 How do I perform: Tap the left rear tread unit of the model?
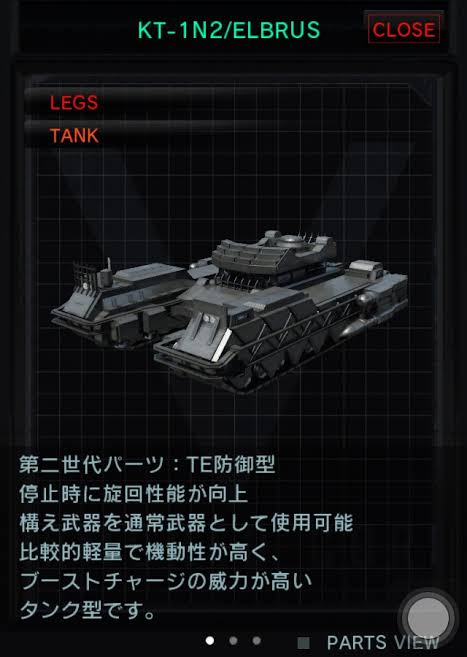click(121, 303)
